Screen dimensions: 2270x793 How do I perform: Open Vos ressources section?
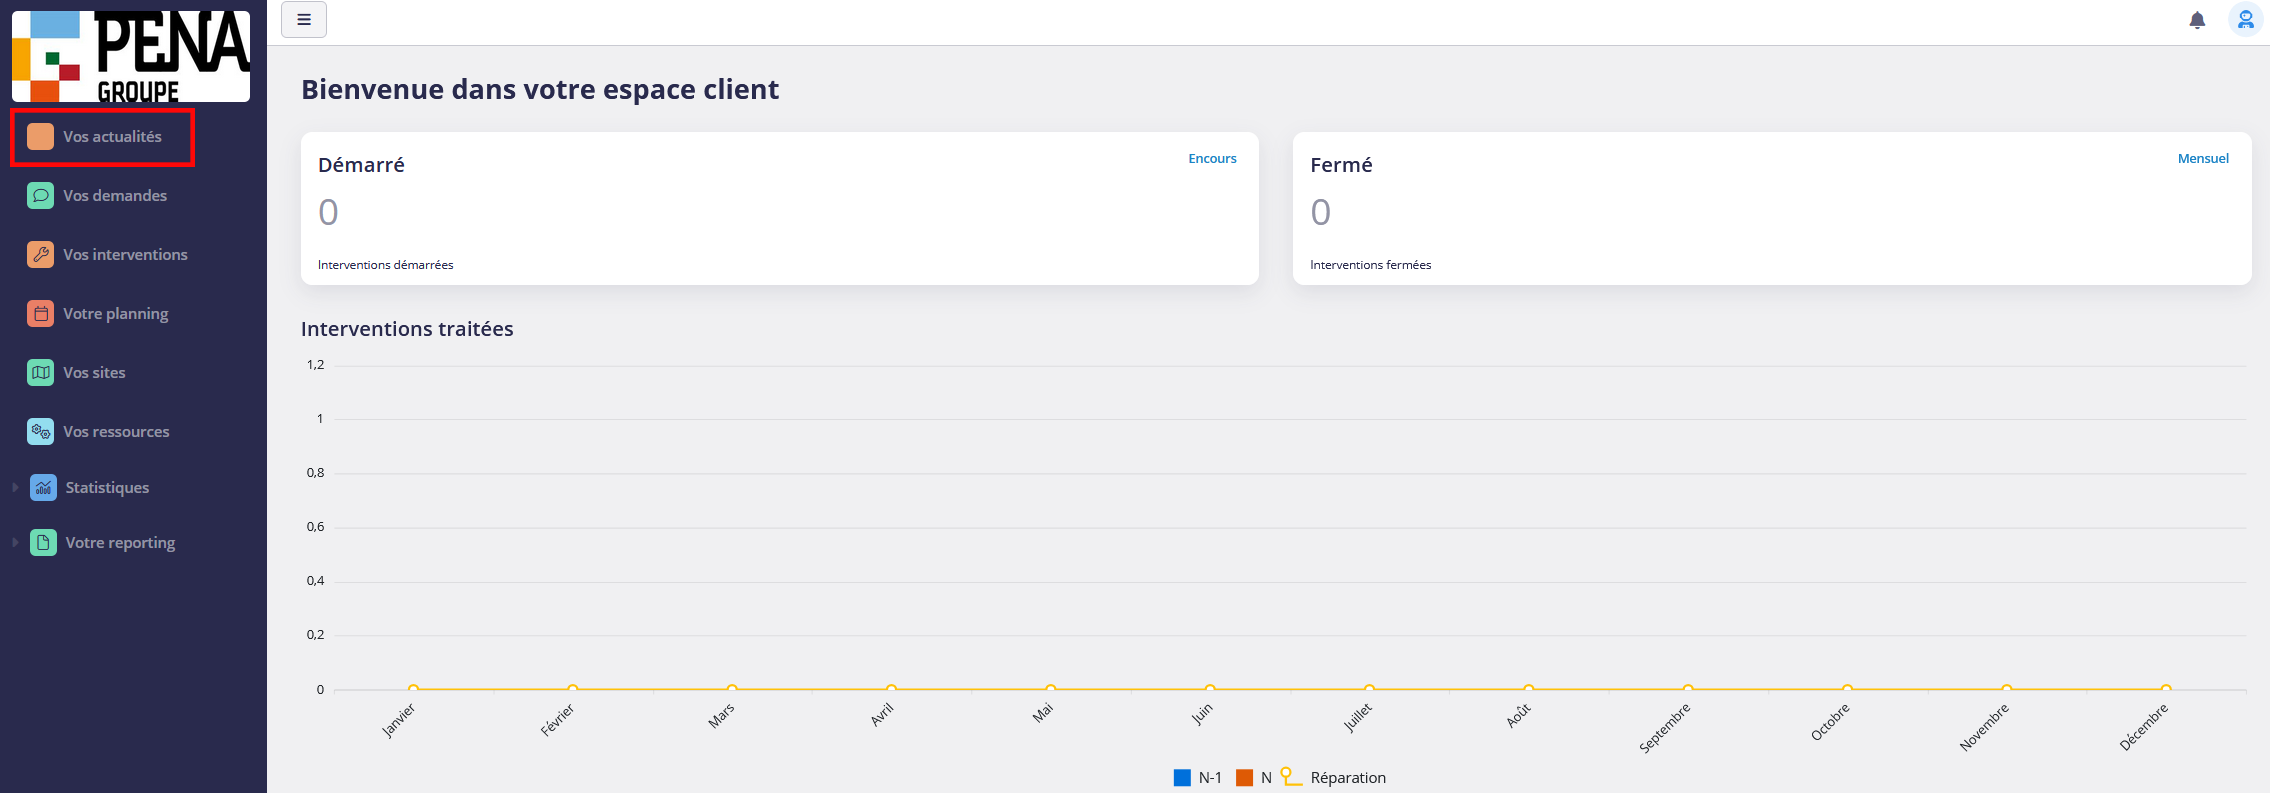pos(116,431)
